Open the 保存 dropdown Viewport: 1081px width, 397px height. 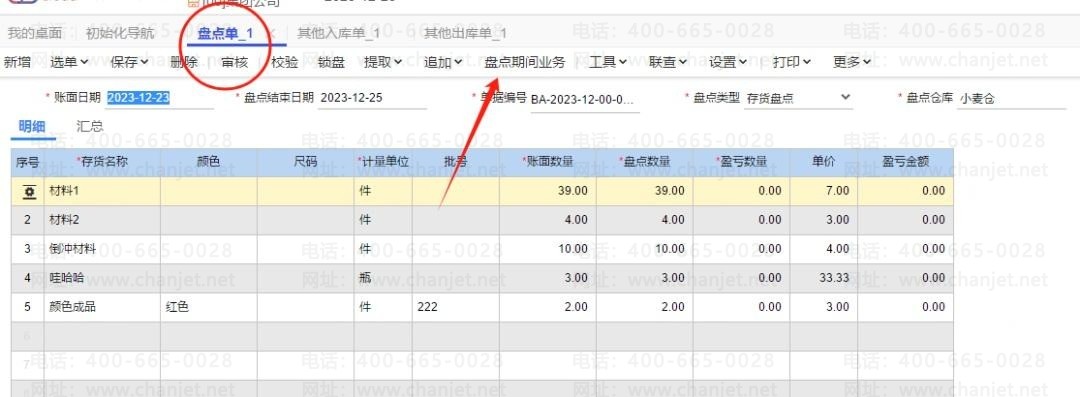[x=129, y=62]
